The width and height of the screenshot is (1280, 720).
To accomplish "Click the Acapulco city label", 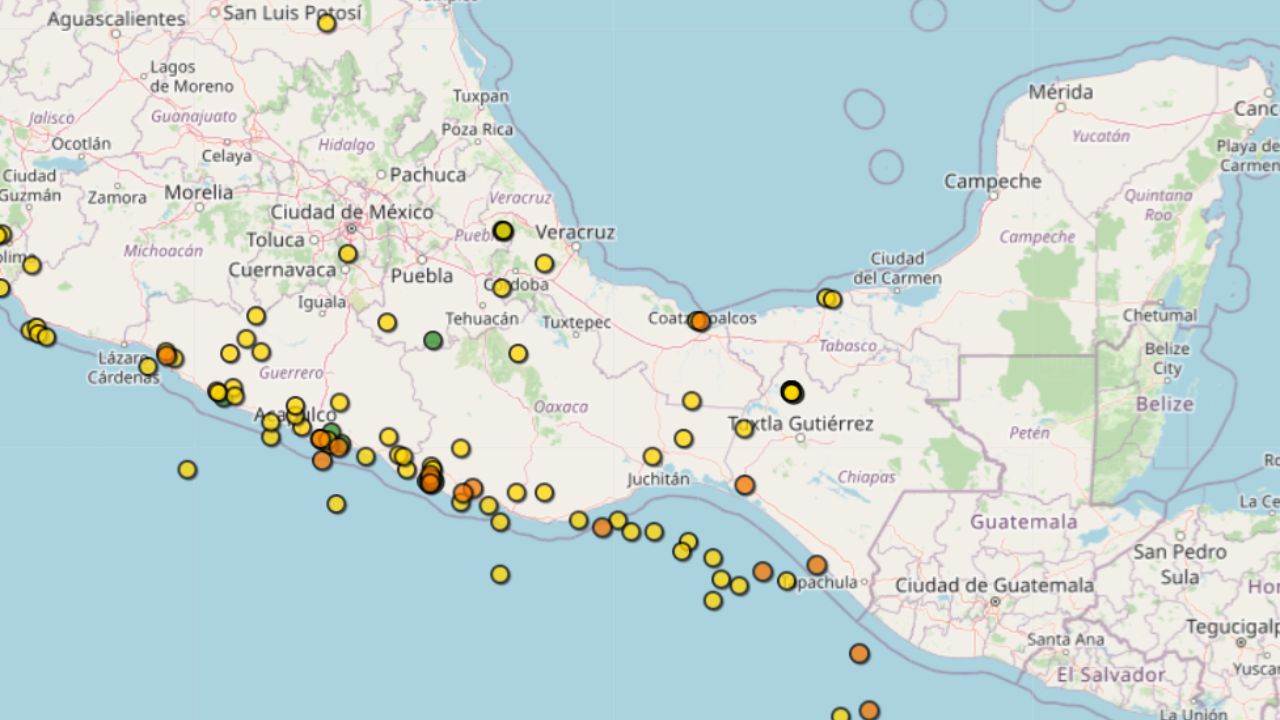I will click(295, 414).
